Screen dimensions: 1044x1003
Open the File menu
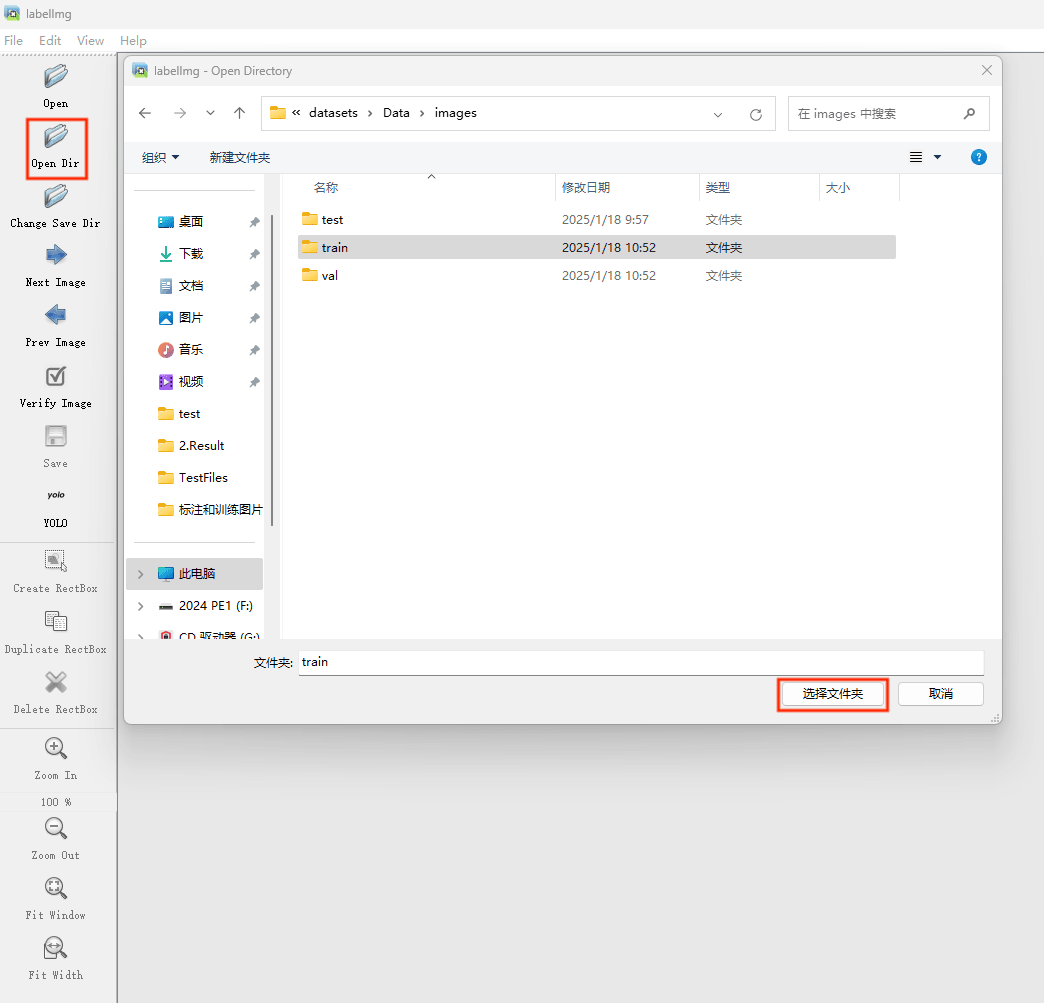point(13,41)
